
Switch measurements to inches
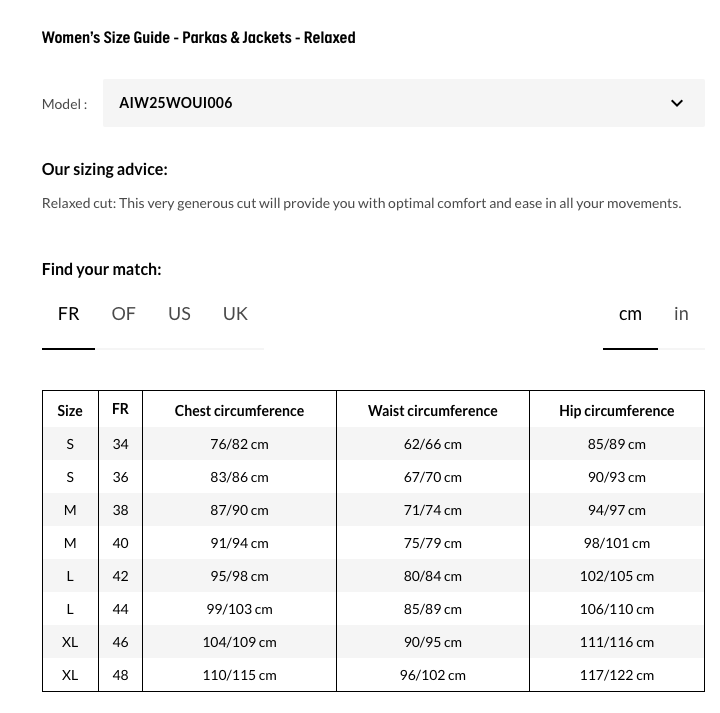(681, 314)
